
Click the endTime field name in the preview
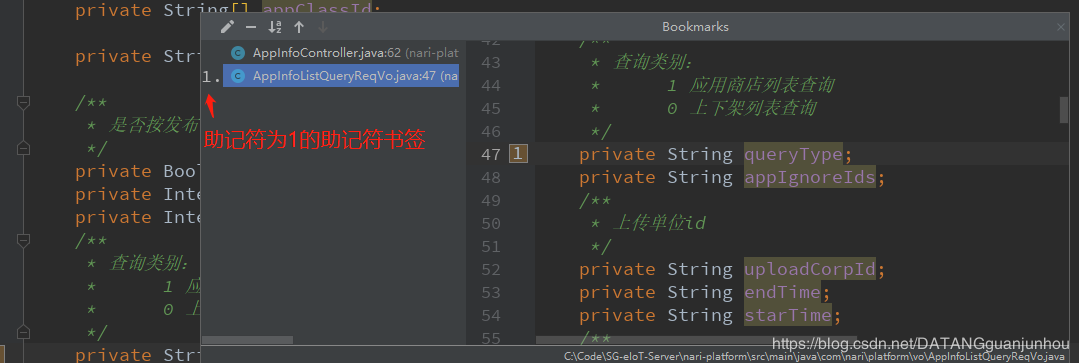(x=782, y=292)
